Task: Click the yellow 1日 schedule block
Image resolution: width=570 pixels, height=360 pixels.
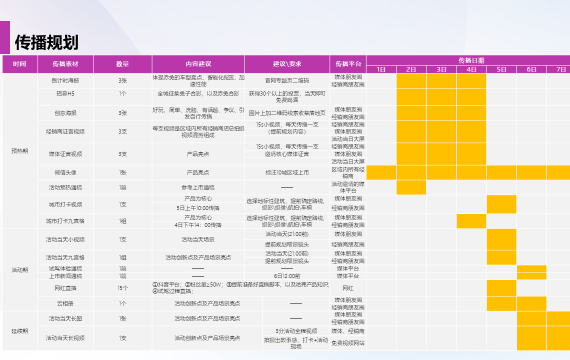Action: (381, 172)
